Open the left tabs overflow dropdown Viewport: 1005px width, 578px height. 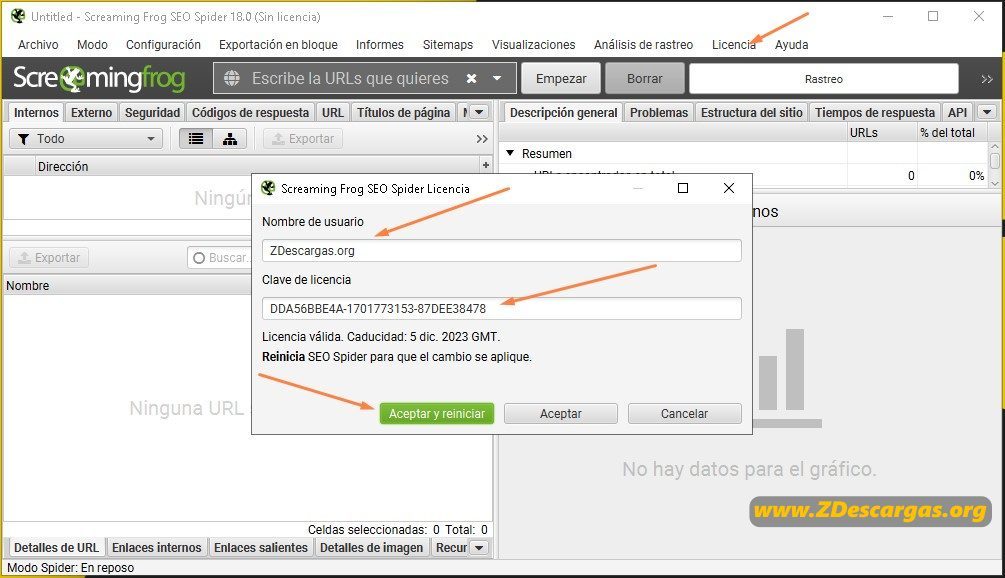(x=479, y=112)
